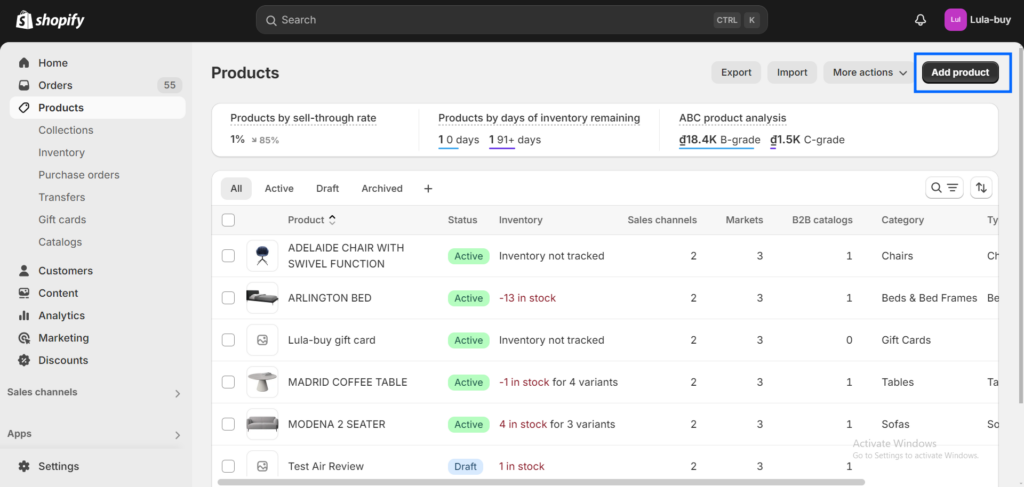1024x487 pixels.
Task: Open Inventory in the sidebar
Action: click(61, 153)
